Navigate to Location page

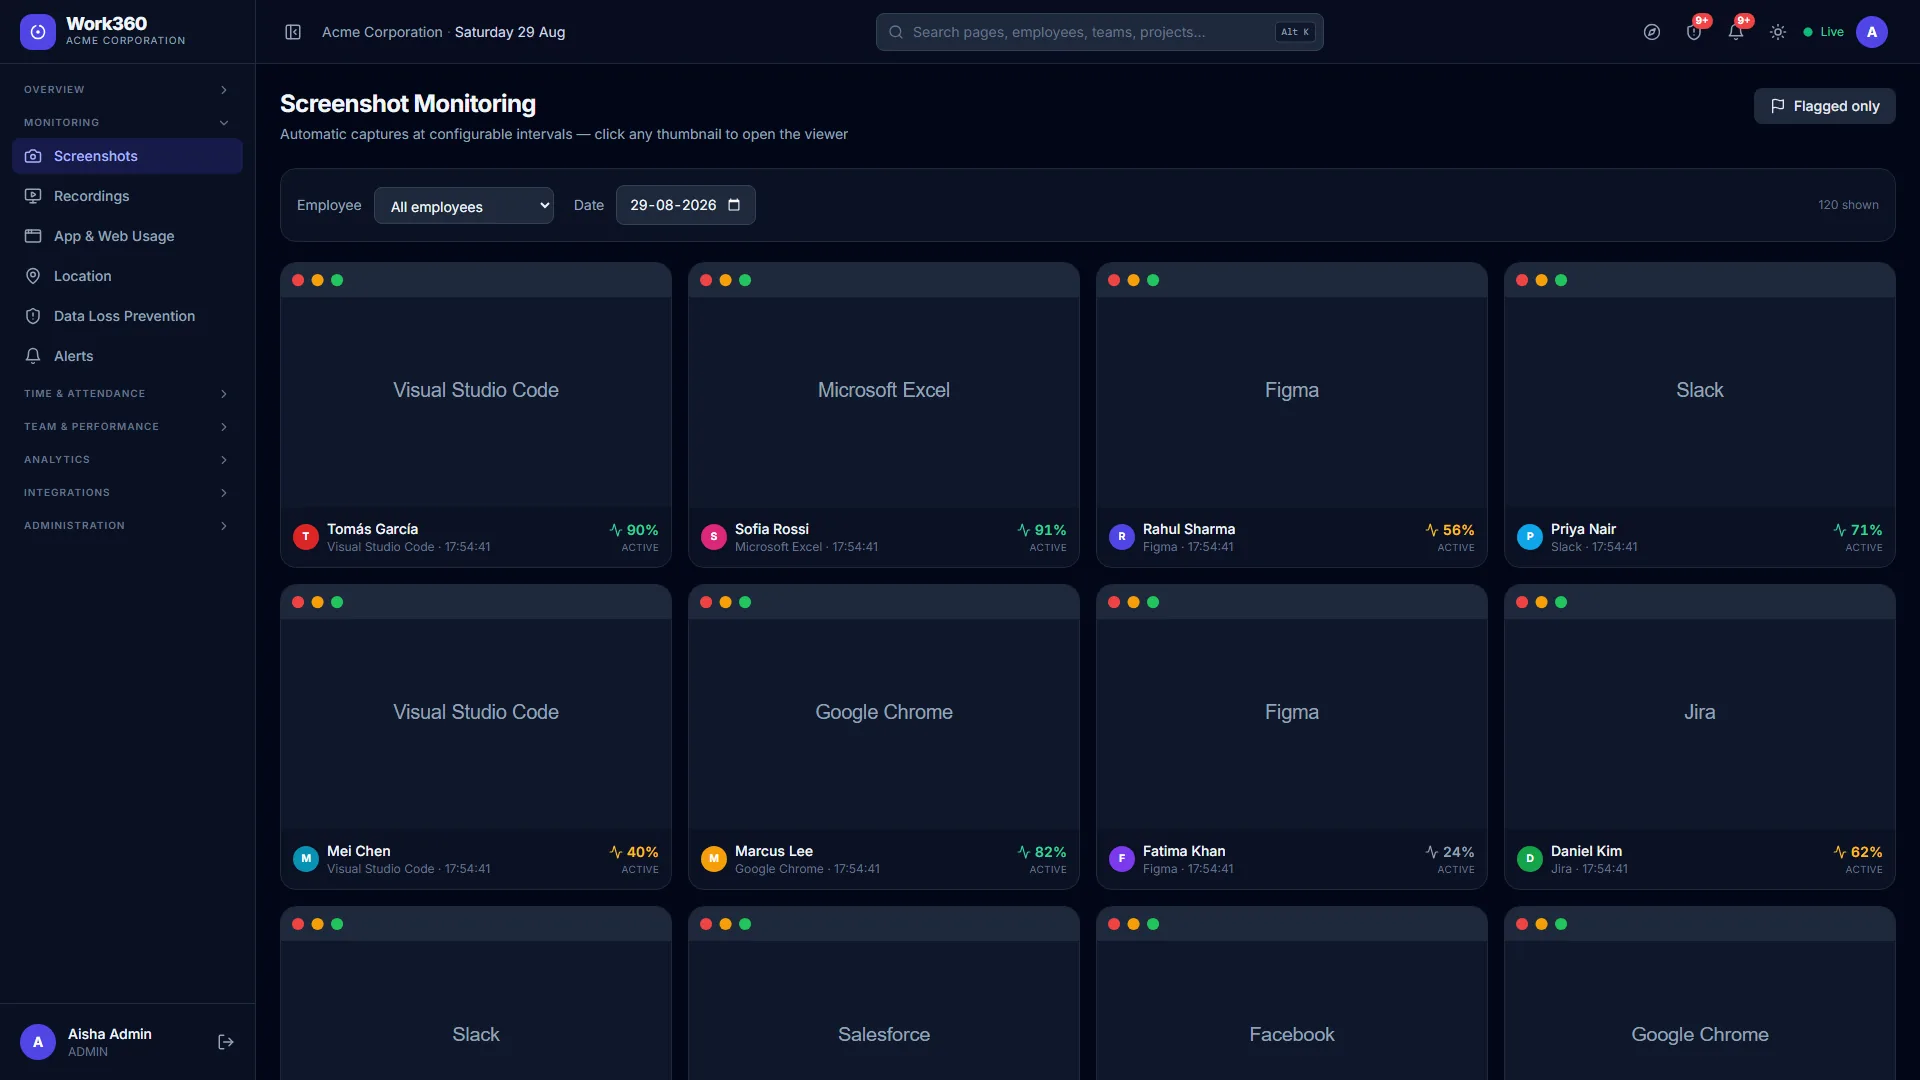coord(127,276)
